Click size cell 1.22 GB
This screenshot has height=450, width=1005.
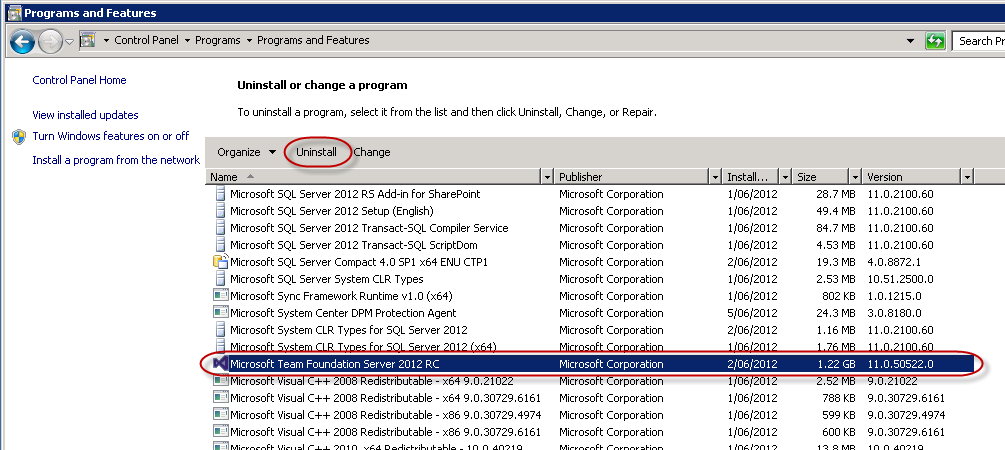(836, 364)
